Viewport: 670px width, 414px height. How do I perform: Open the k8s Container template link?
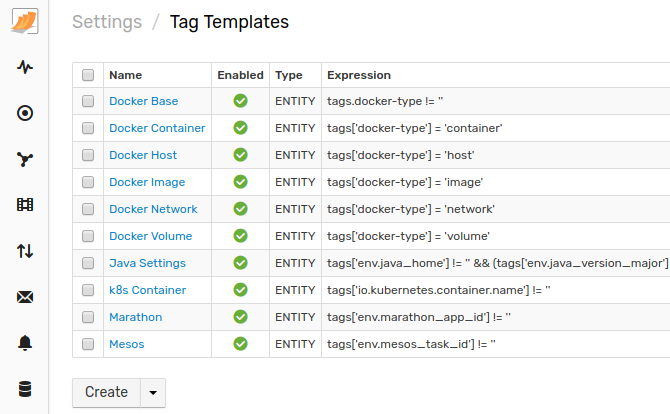tap(147, 290)
